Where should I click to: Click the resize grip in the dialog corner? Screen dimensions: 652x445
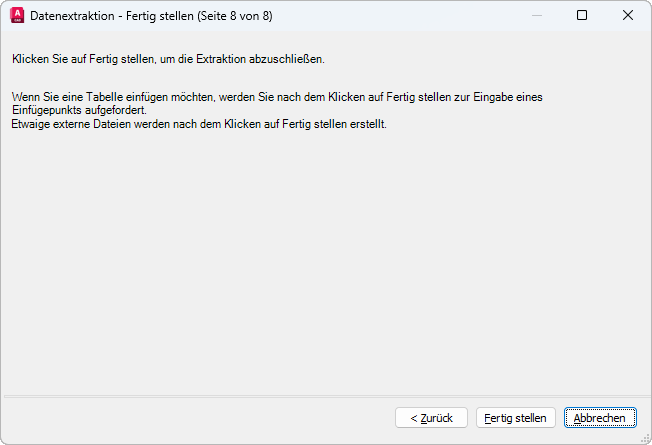644,438
